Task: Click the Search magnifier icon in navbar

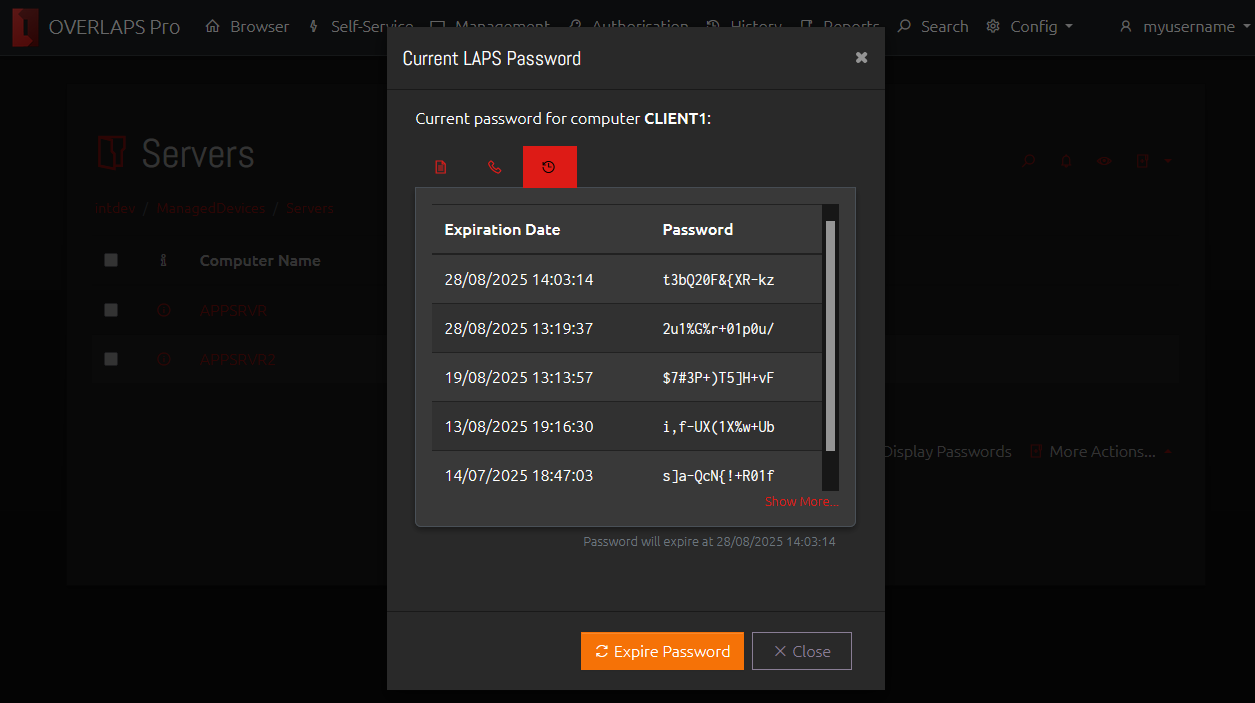Action: click(x=904, y=27)
